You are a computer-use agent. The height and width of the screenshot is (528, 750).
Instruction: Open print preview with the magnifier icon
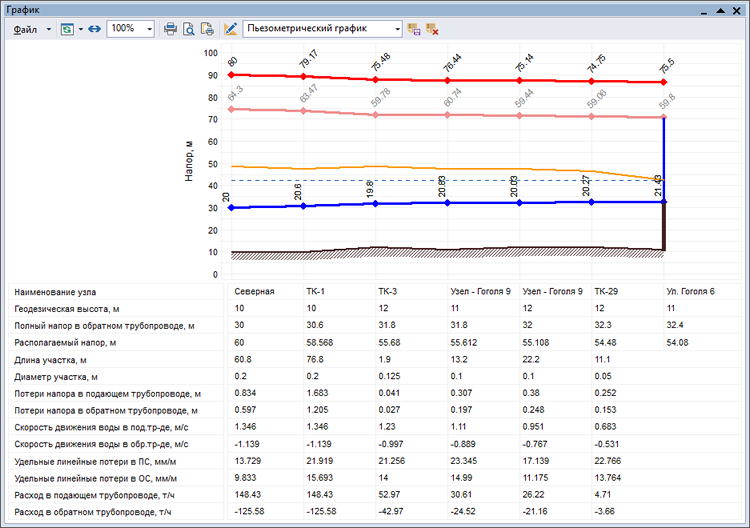189,29
